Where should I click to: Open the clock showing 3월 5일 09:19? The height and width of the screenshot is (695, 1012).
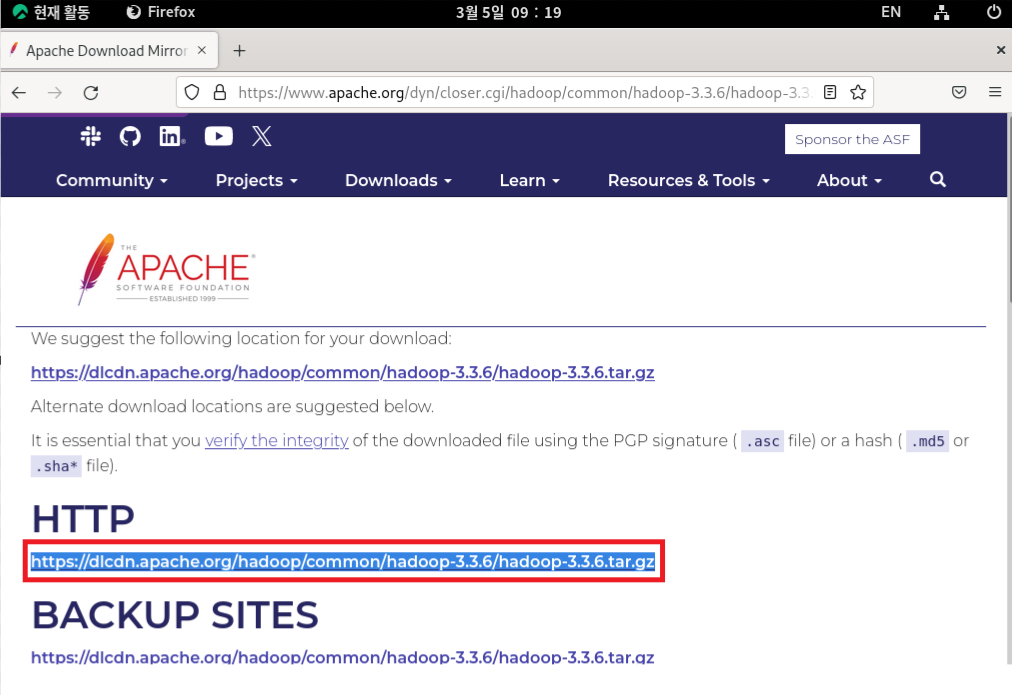coord(509,12)
